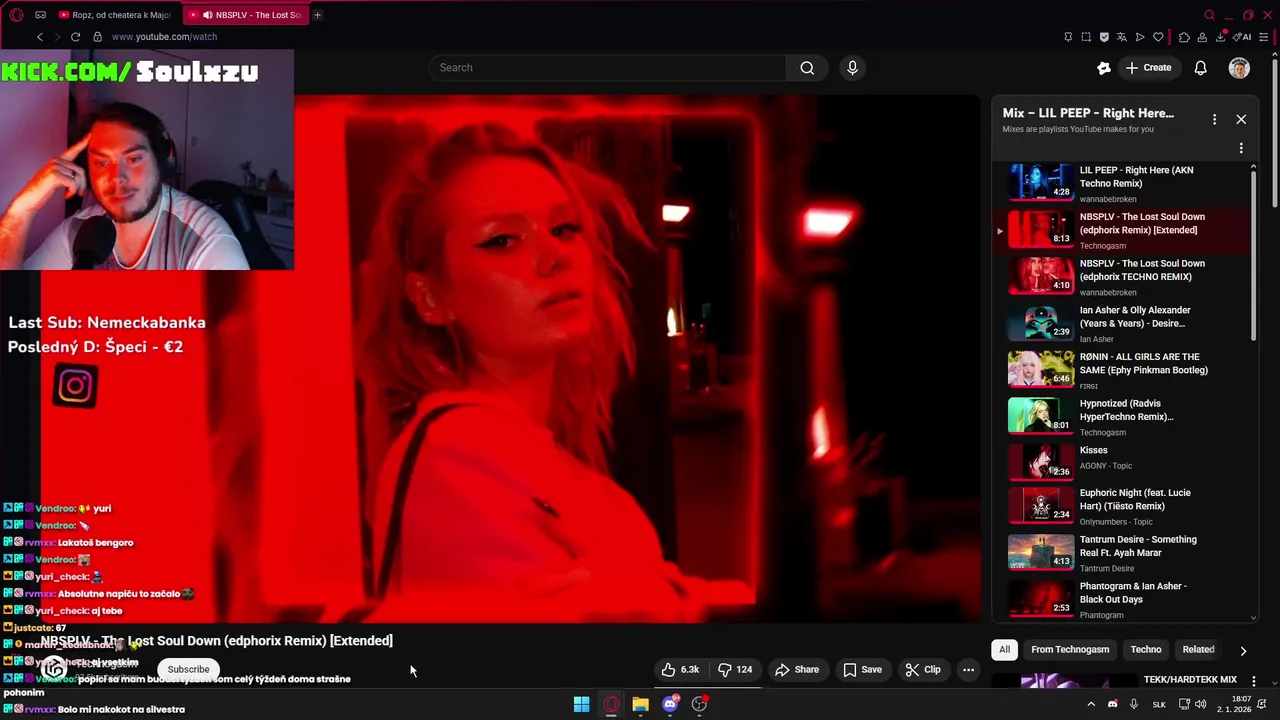This screenshot has width=1280, height=720.
Task: Open the easy setup sliders icon
Action: point(1264,37)
